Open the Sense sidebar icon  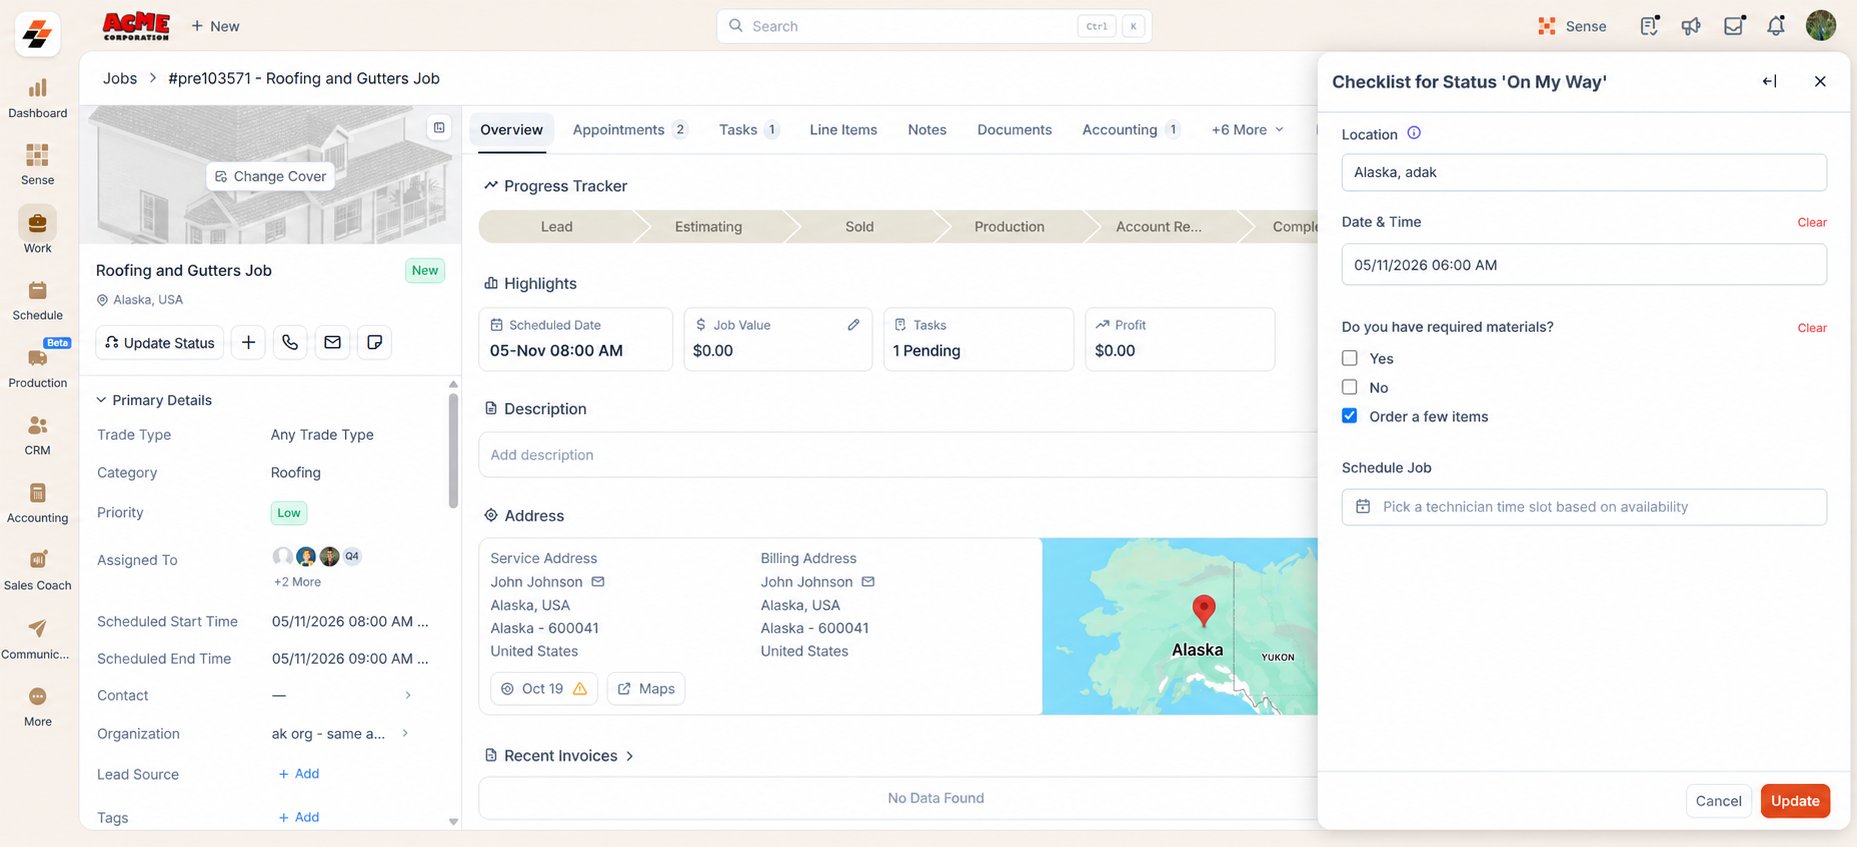coord(38,165)
